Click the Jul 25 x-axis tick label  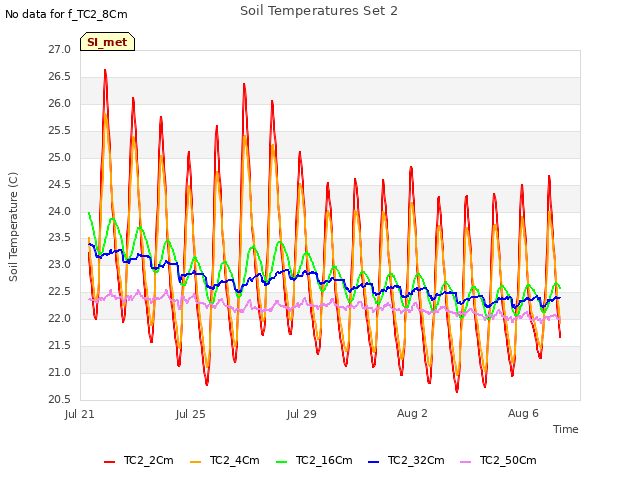pos(191,414)
